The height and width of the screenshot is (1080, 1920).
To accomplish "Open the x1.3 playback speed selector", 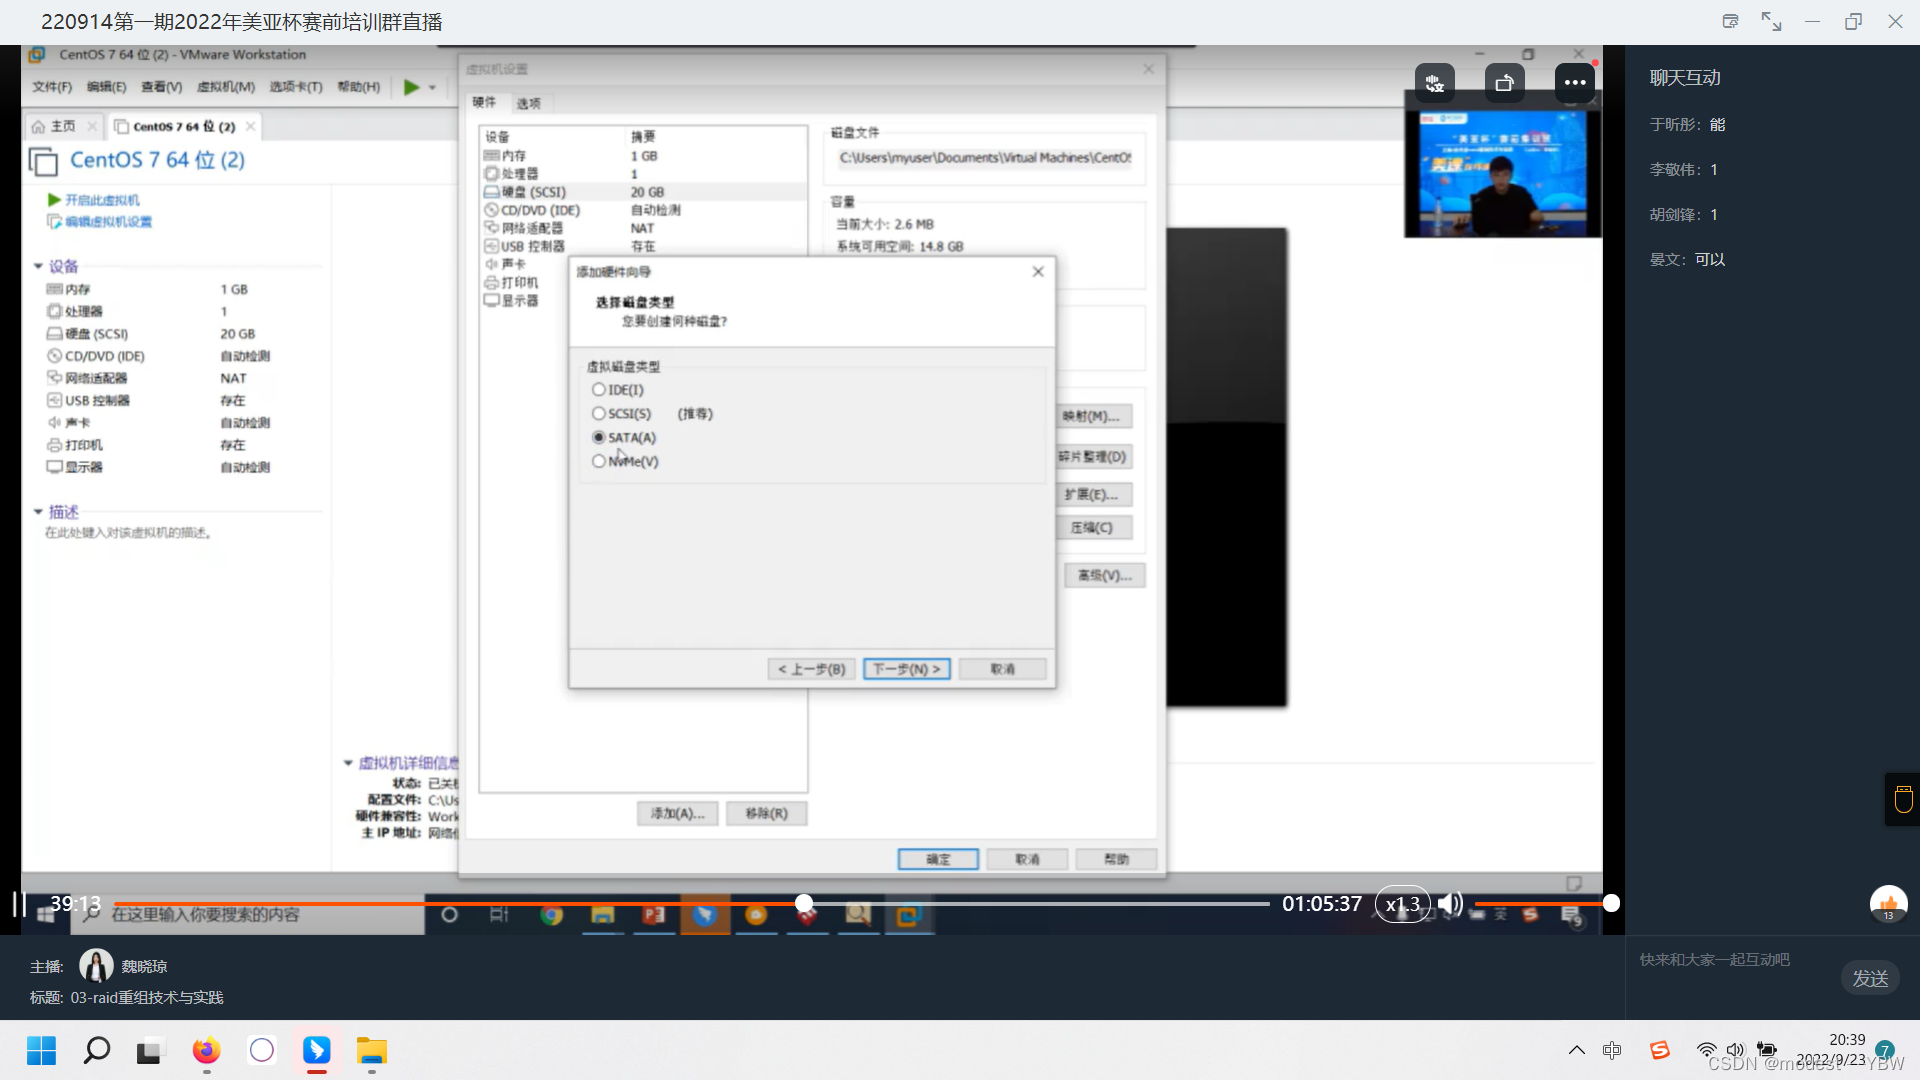I will tap(1402, 904).
